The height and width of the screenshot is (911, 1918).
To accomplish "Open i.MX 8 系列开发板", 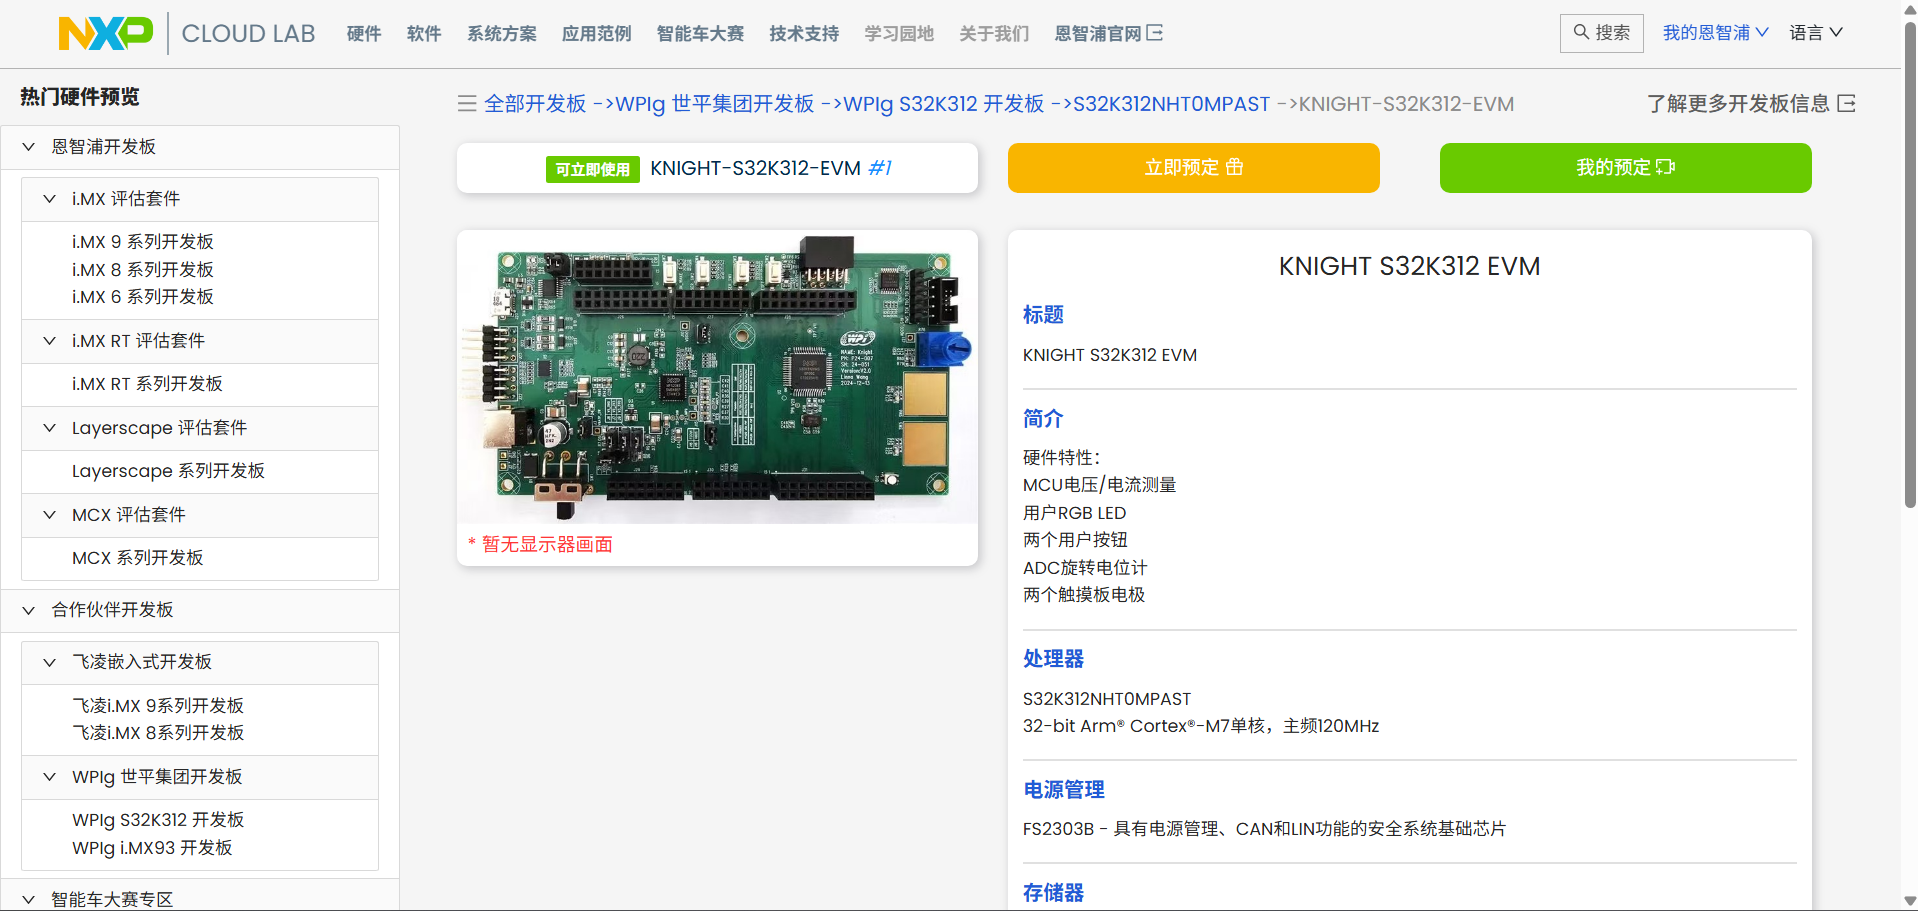I will pyautogui.click(x=143, y=270).
